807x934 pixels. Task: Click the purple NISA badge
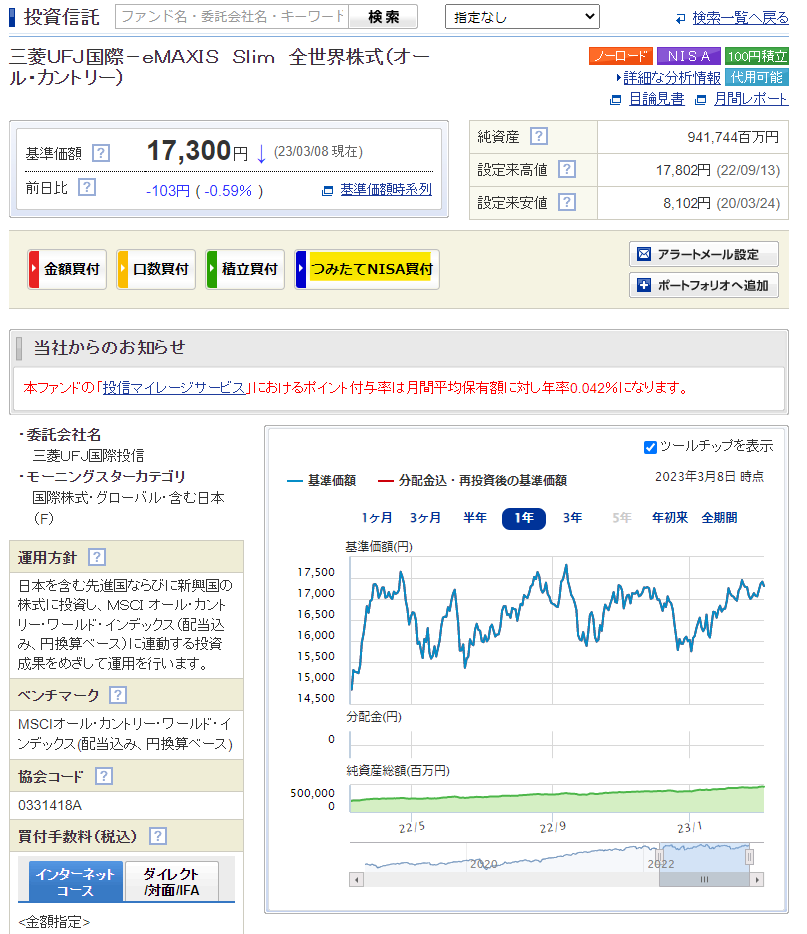pyautogui.click(x=688, y=56)
